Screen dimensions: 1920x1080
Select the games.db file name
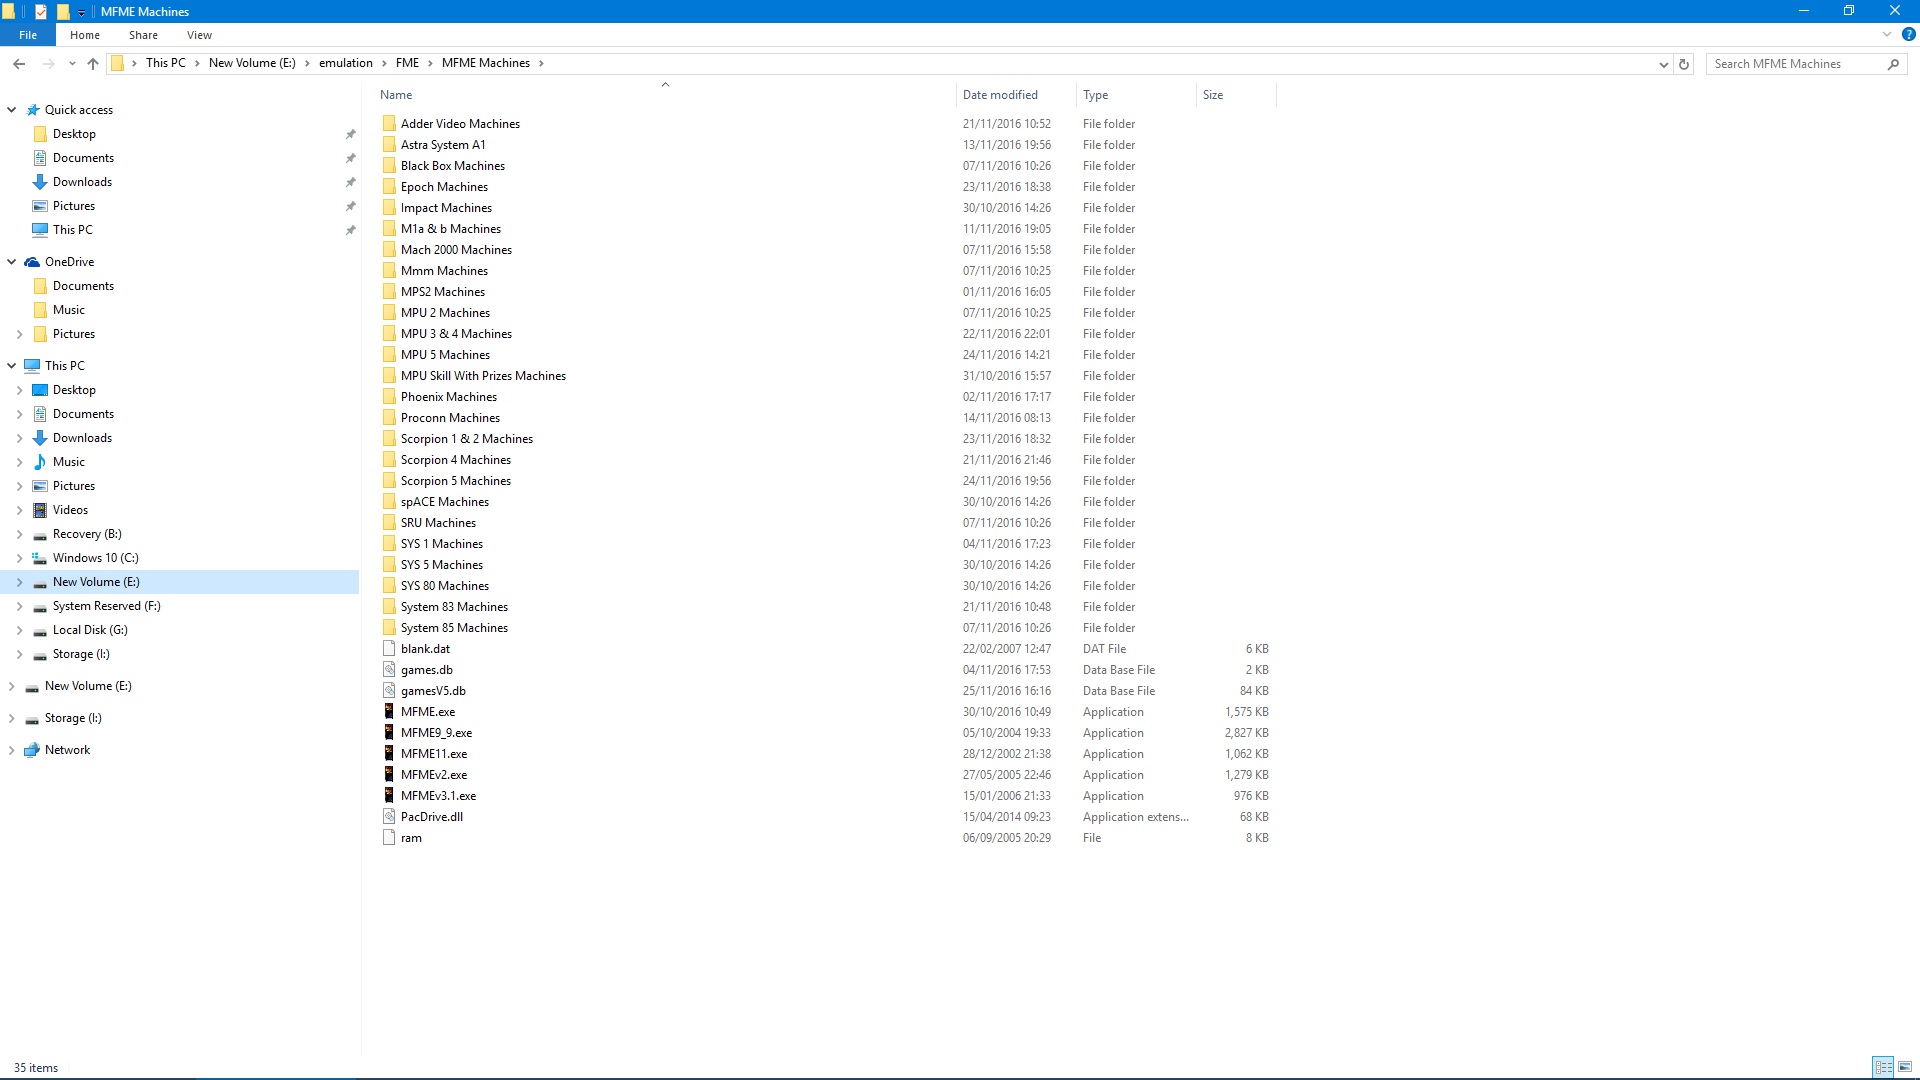pos(427,670)
